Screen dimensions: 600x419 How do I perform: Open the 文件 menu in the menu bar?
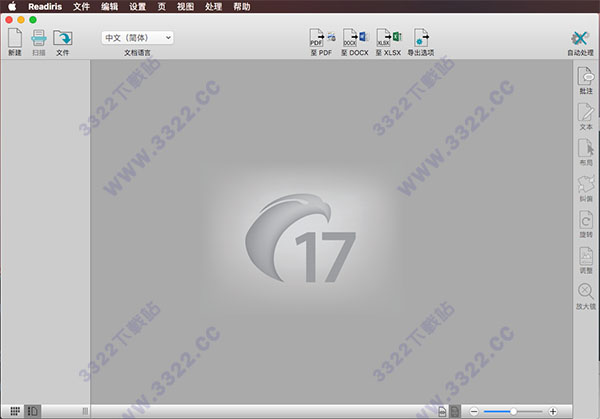81,7
